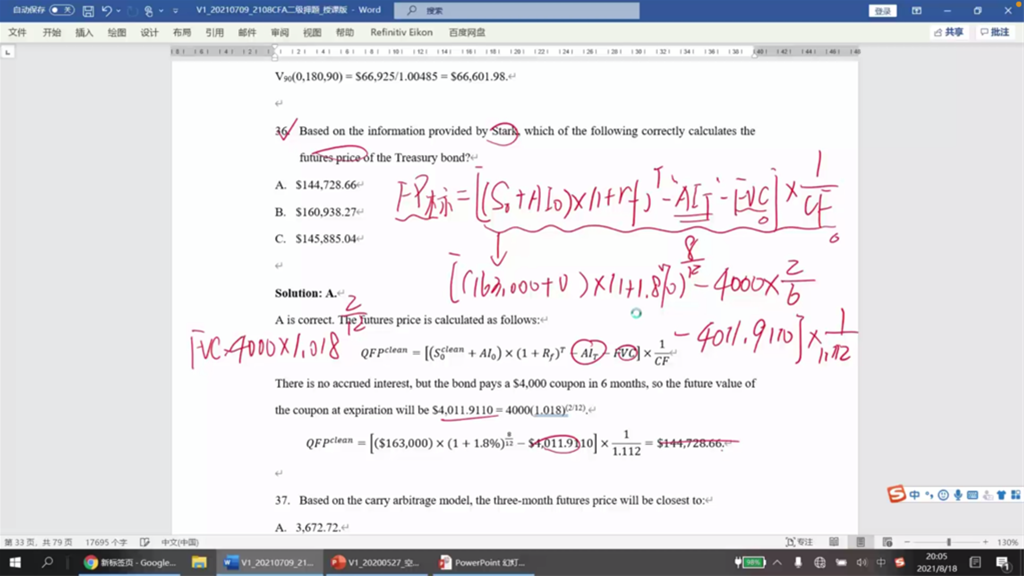This screenshot has width=1024, height=576.
Task: Click the 130% zoom level
Action: point(1007,542)
